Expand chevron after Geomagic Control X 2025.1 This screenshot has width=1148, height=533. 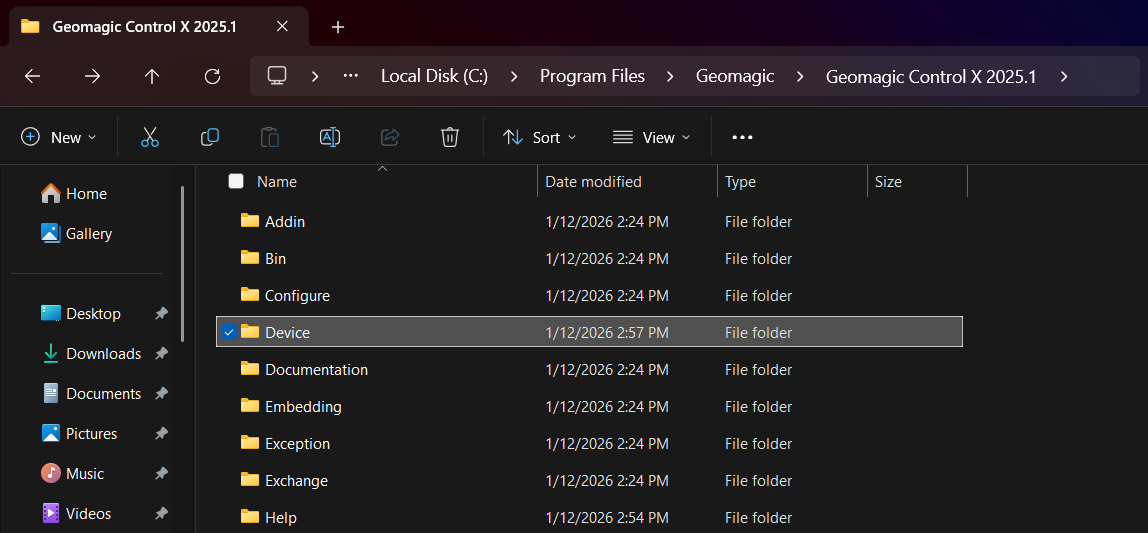coord(1063,76)
